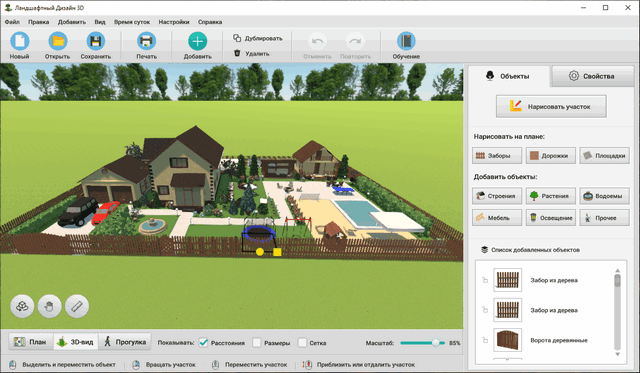Screen dimensions: 640x373
Task: Switch to План view mode
Action: pos(31,342)
